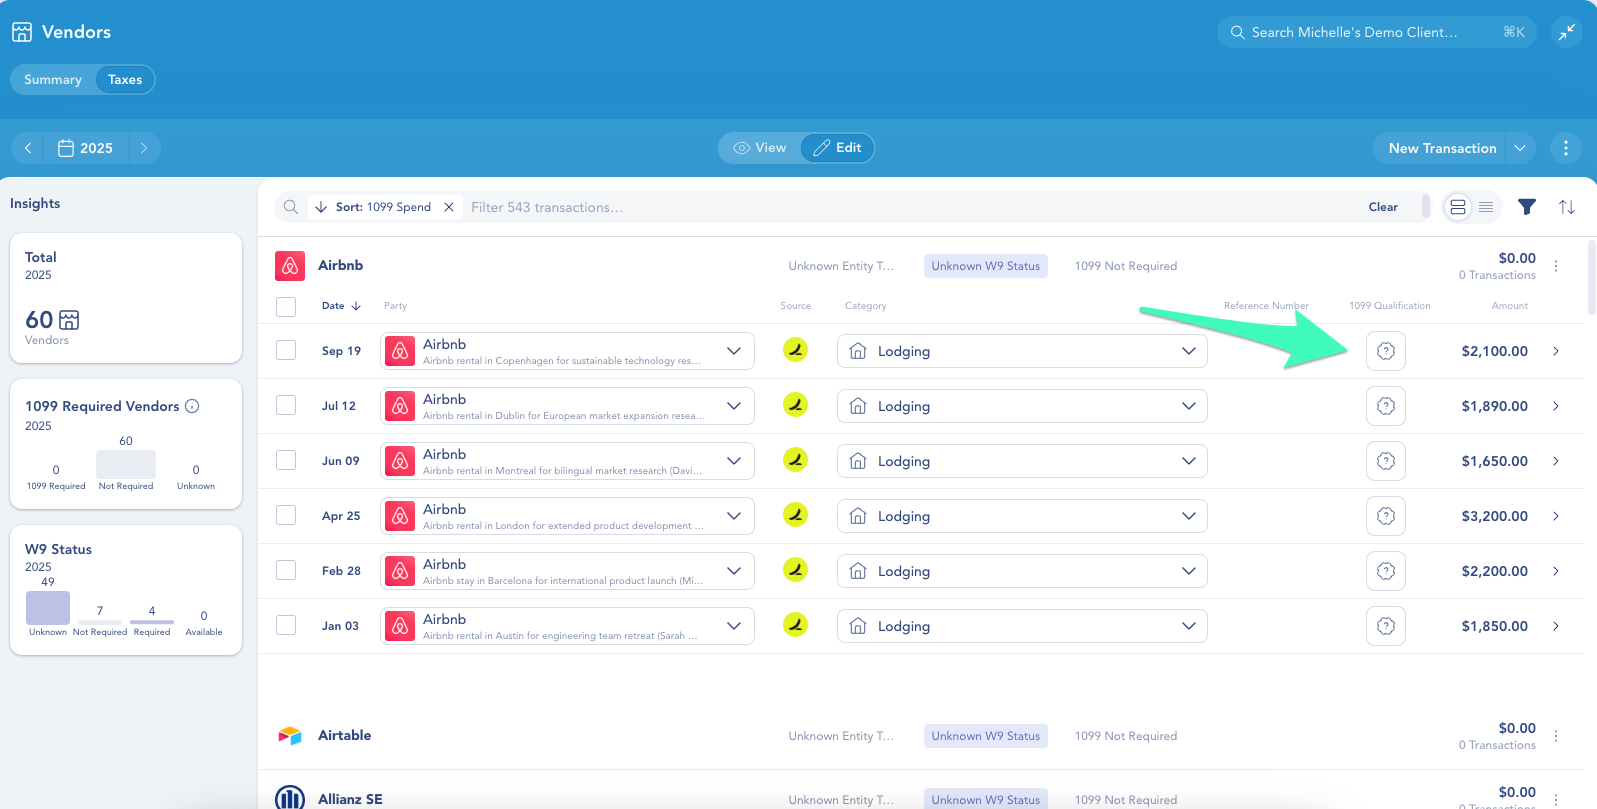The width and height of the screenshot is (1597, 809).
Task: Select the compact list layout
Action: (x=1486, y=207)
